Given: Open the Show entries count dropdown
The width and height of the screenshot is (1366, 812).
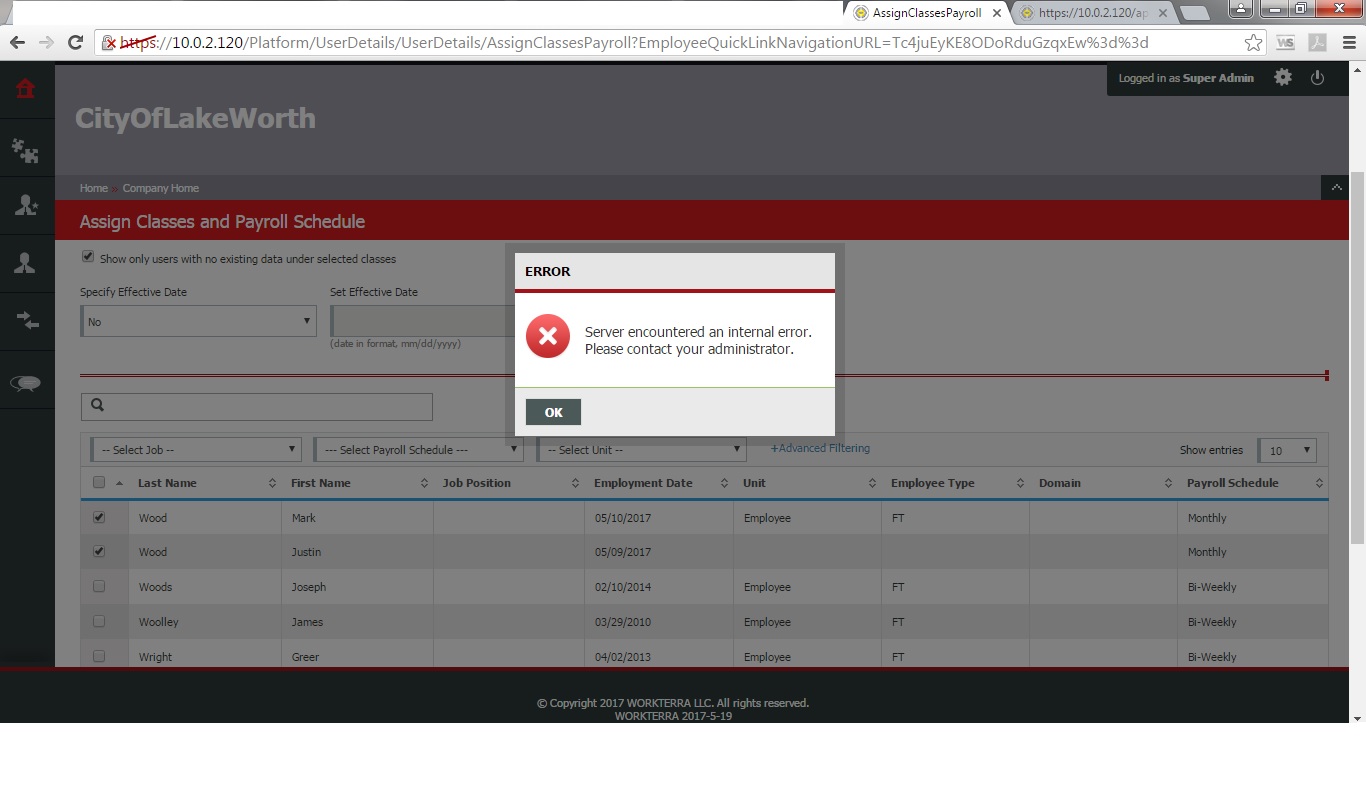Looking at the screenshot, I should pyautogui.click(x=1287, y=451).
